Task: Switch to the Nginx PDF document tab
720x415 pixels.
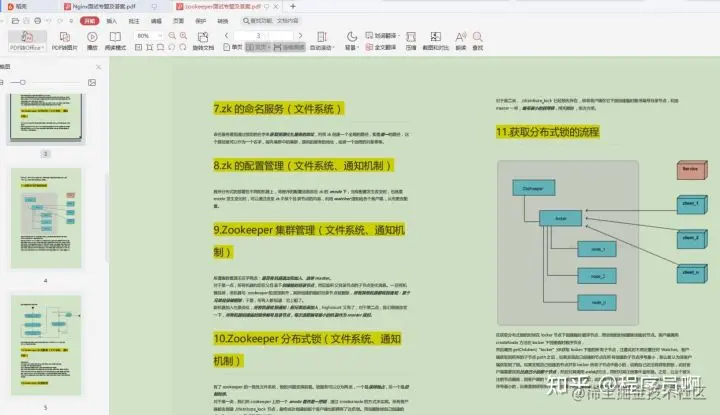Action: pos(105,6)
